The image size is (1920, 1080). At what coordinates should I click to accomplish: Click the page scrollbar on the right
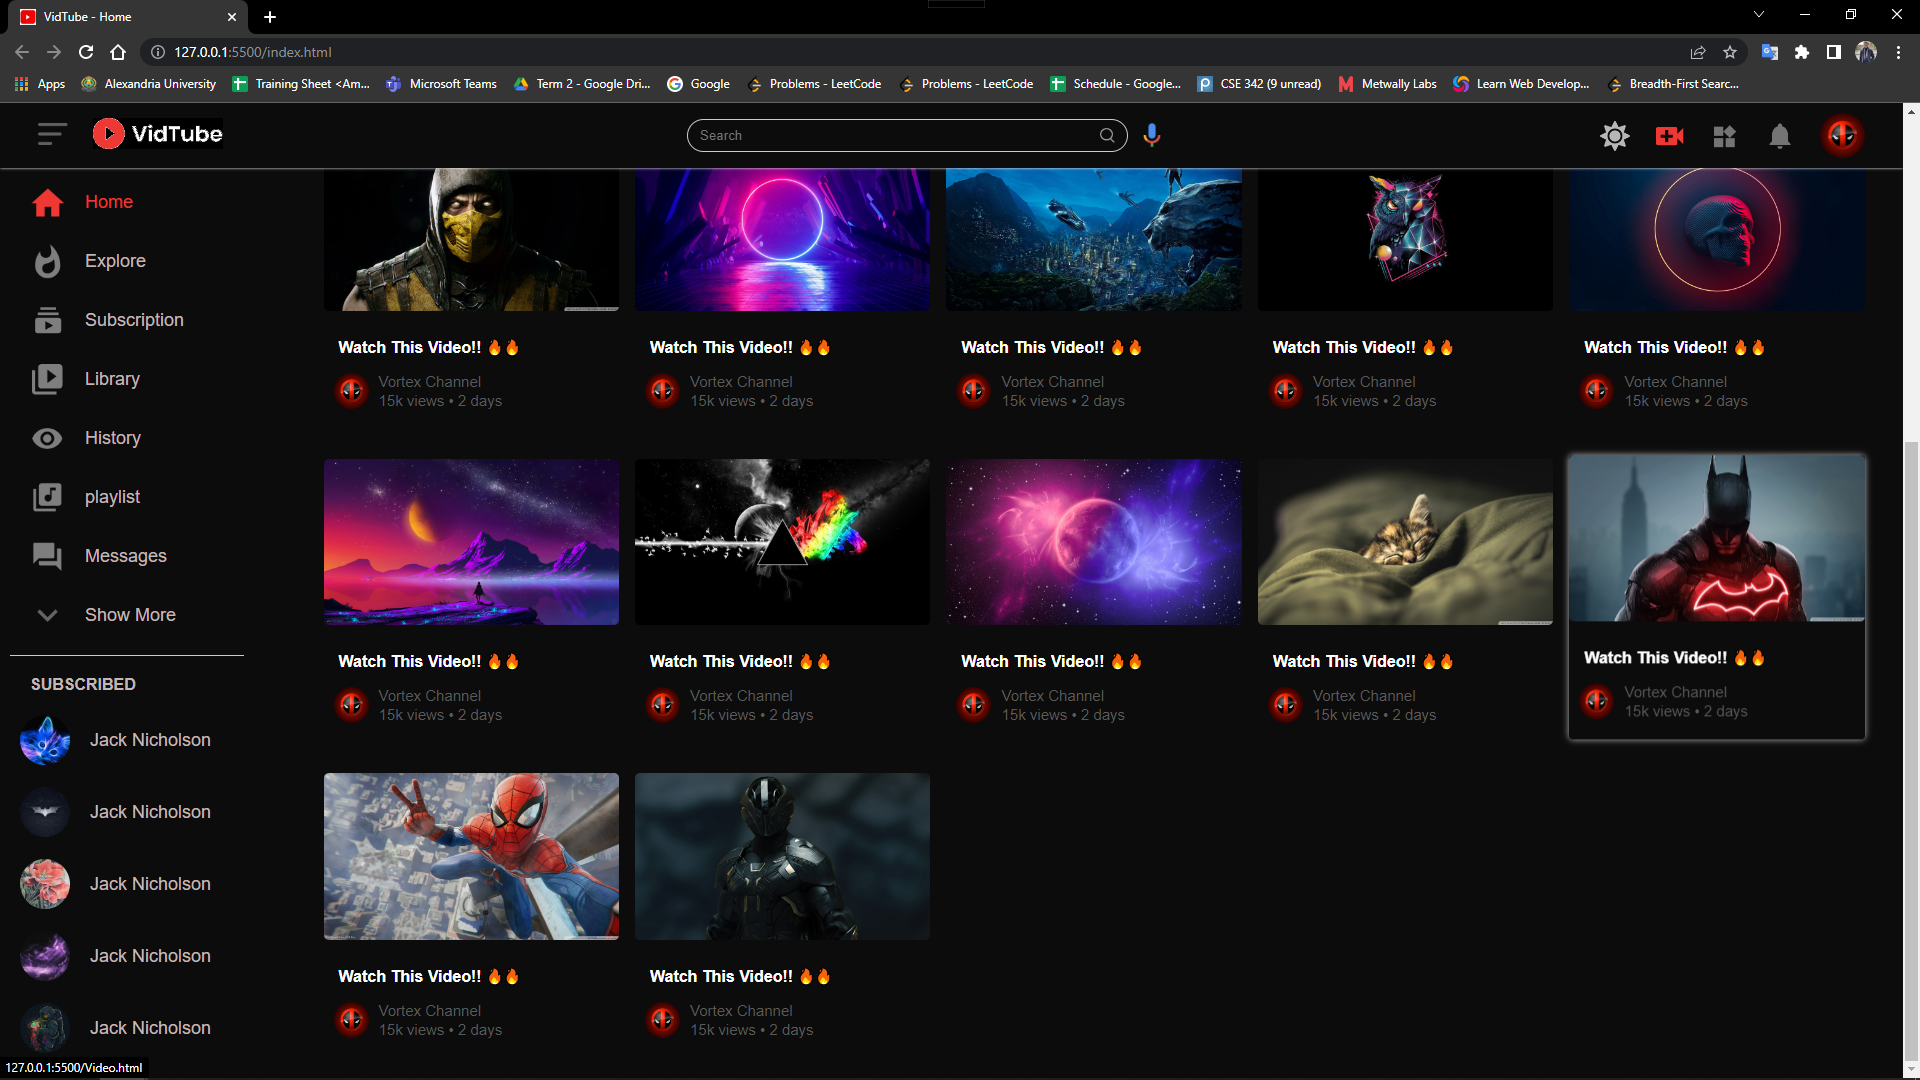[x=1911, y=750]
